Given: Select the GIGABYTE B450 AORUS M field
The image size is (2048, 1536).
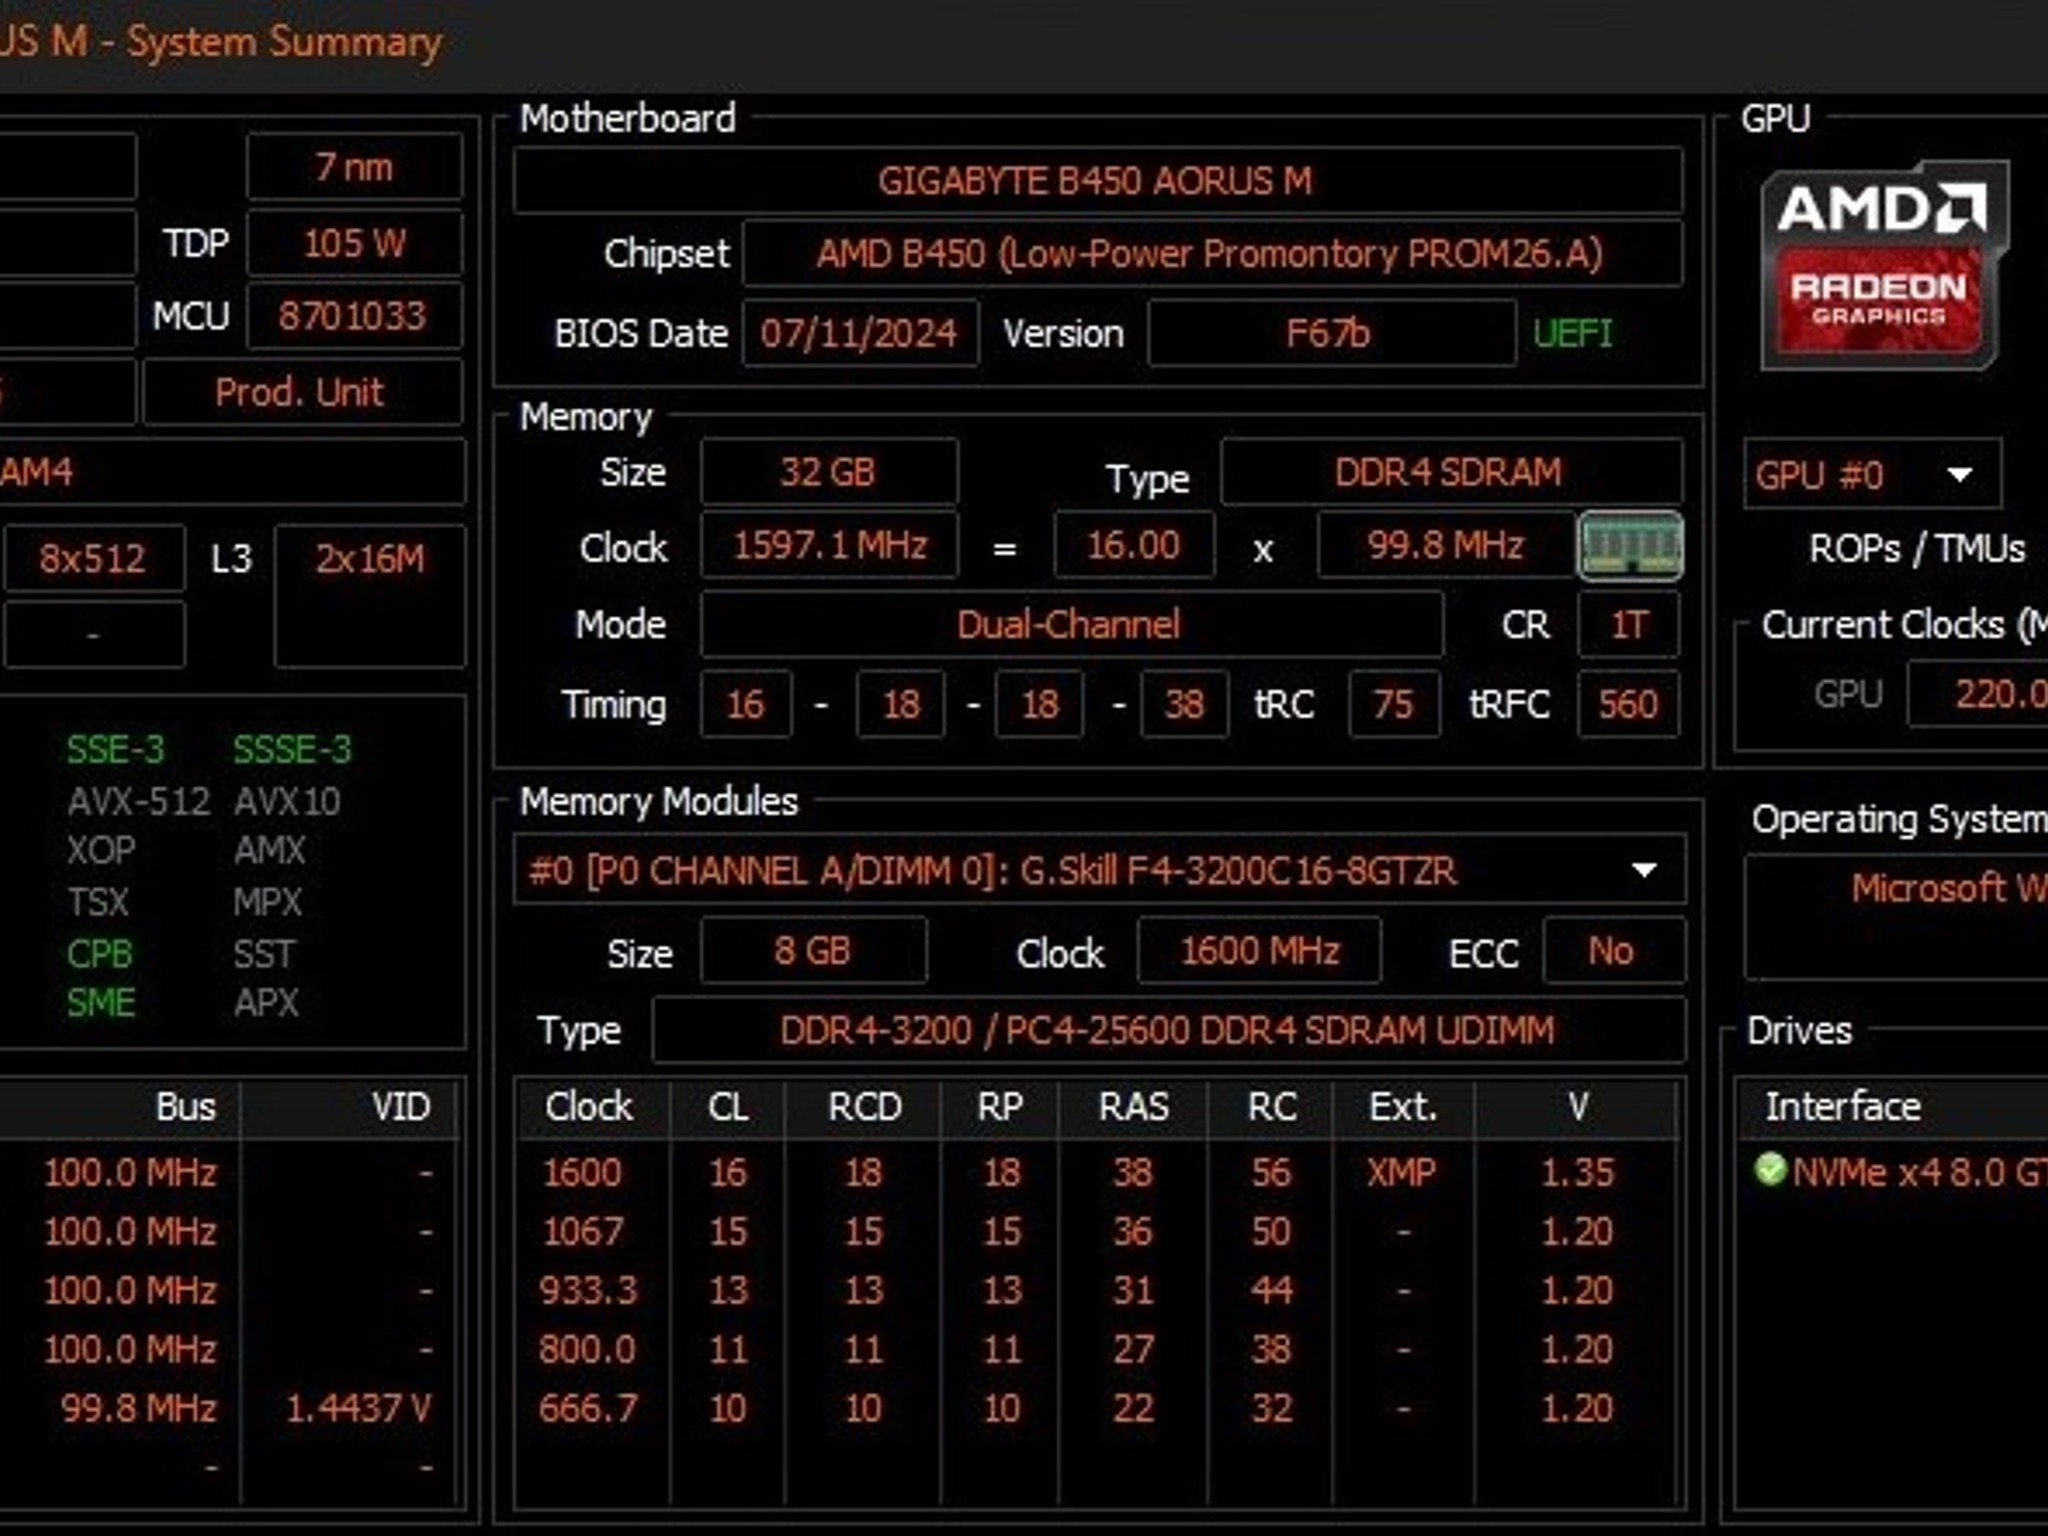Looking at the screenshot, I should [x=1097, y=181].
